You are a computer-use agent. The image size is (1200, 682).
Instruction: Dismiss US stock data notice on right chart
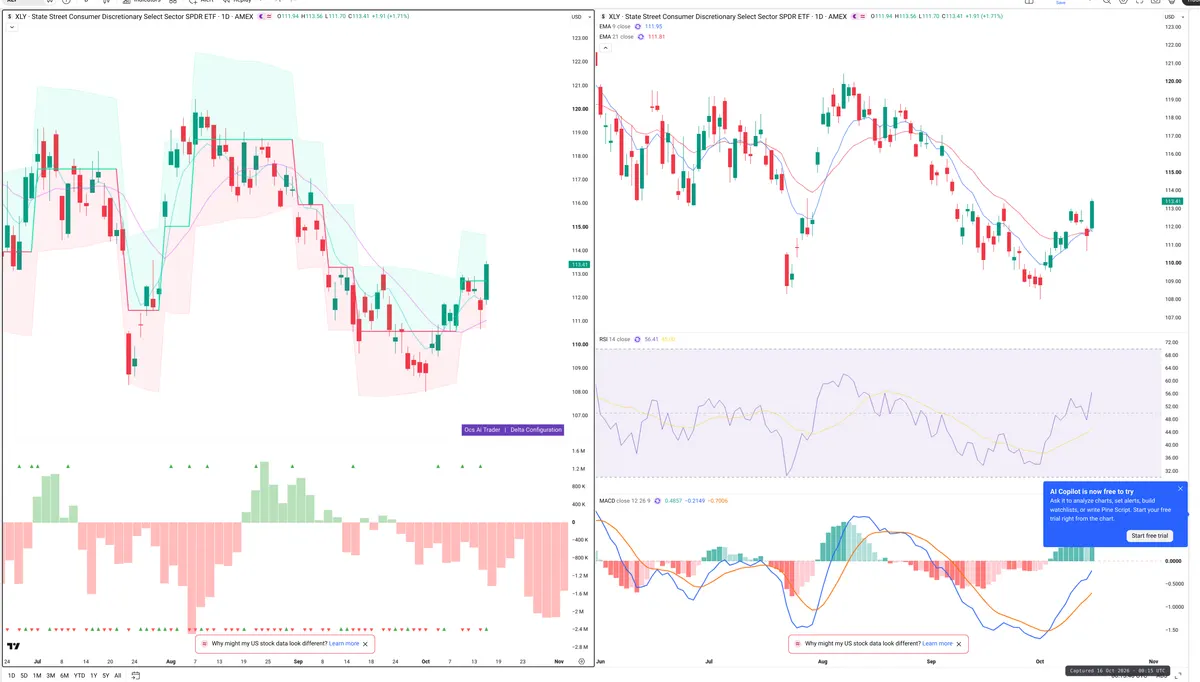point(959,644)
